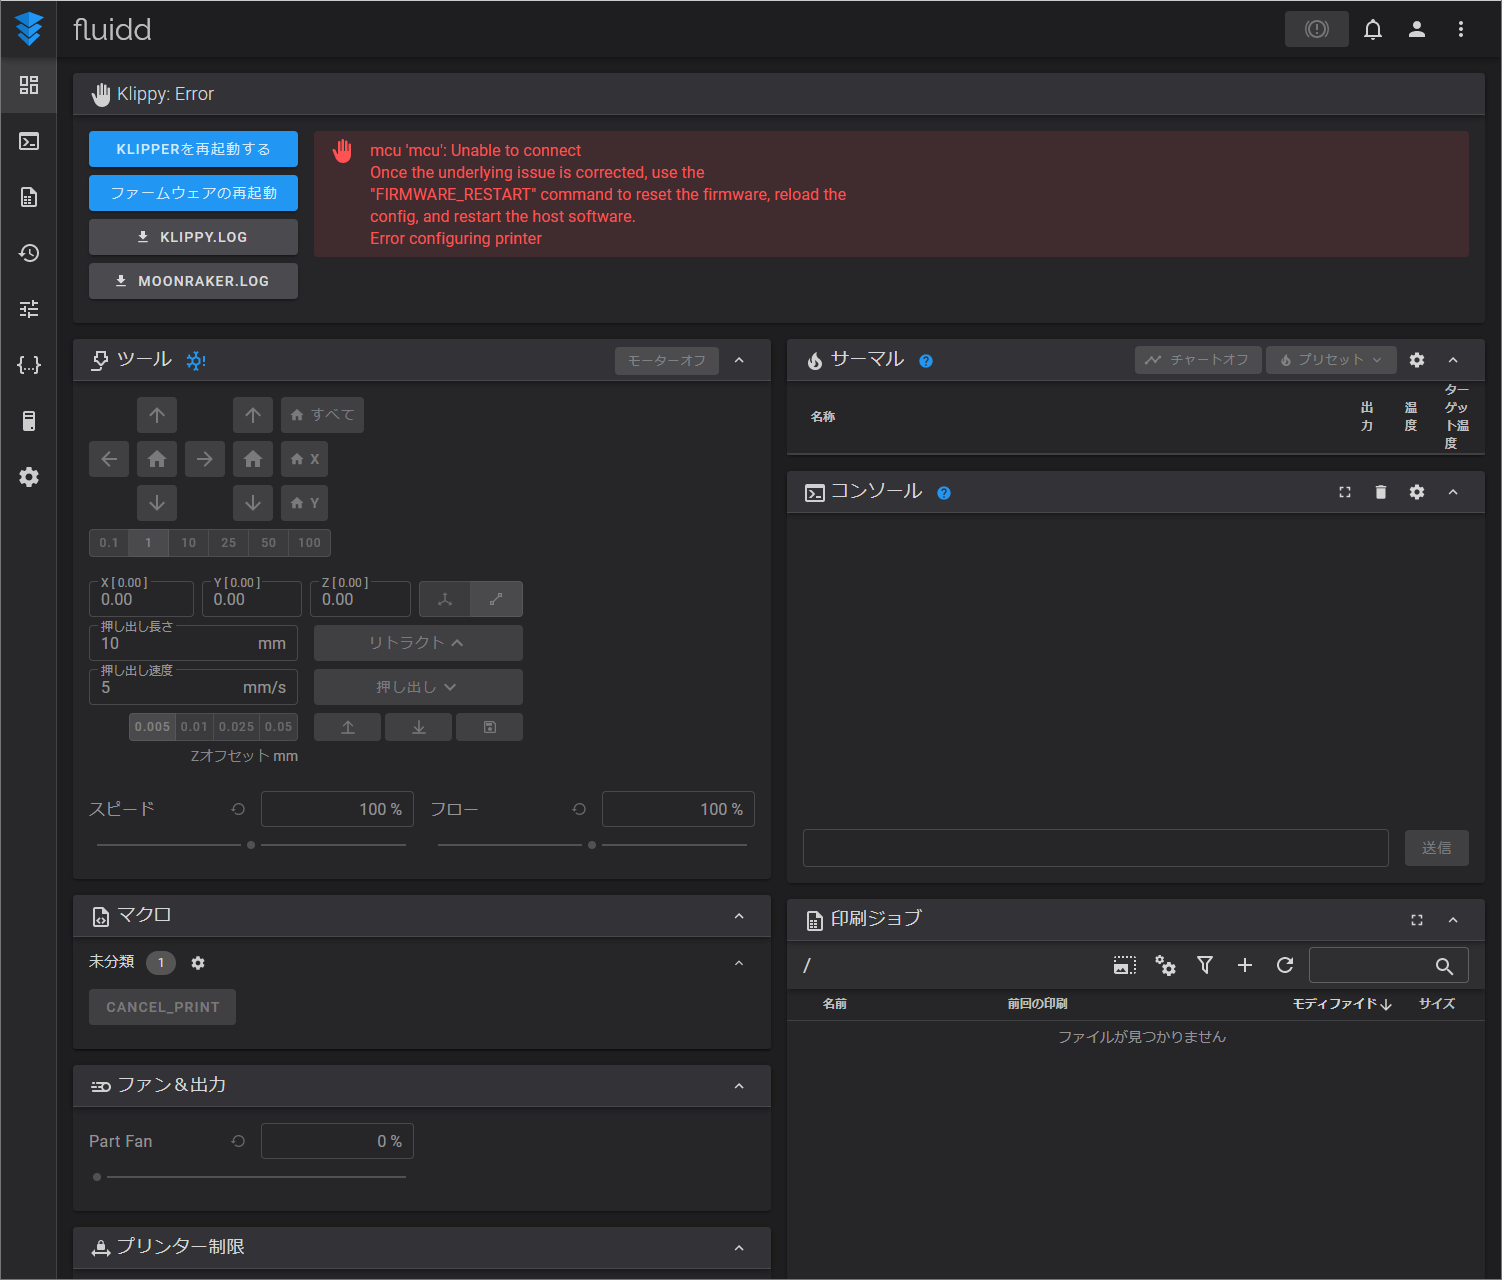Open Print Jobs panel fullscreen
Viewport: 1502px width, 1280px height.
coord(1417,920)
